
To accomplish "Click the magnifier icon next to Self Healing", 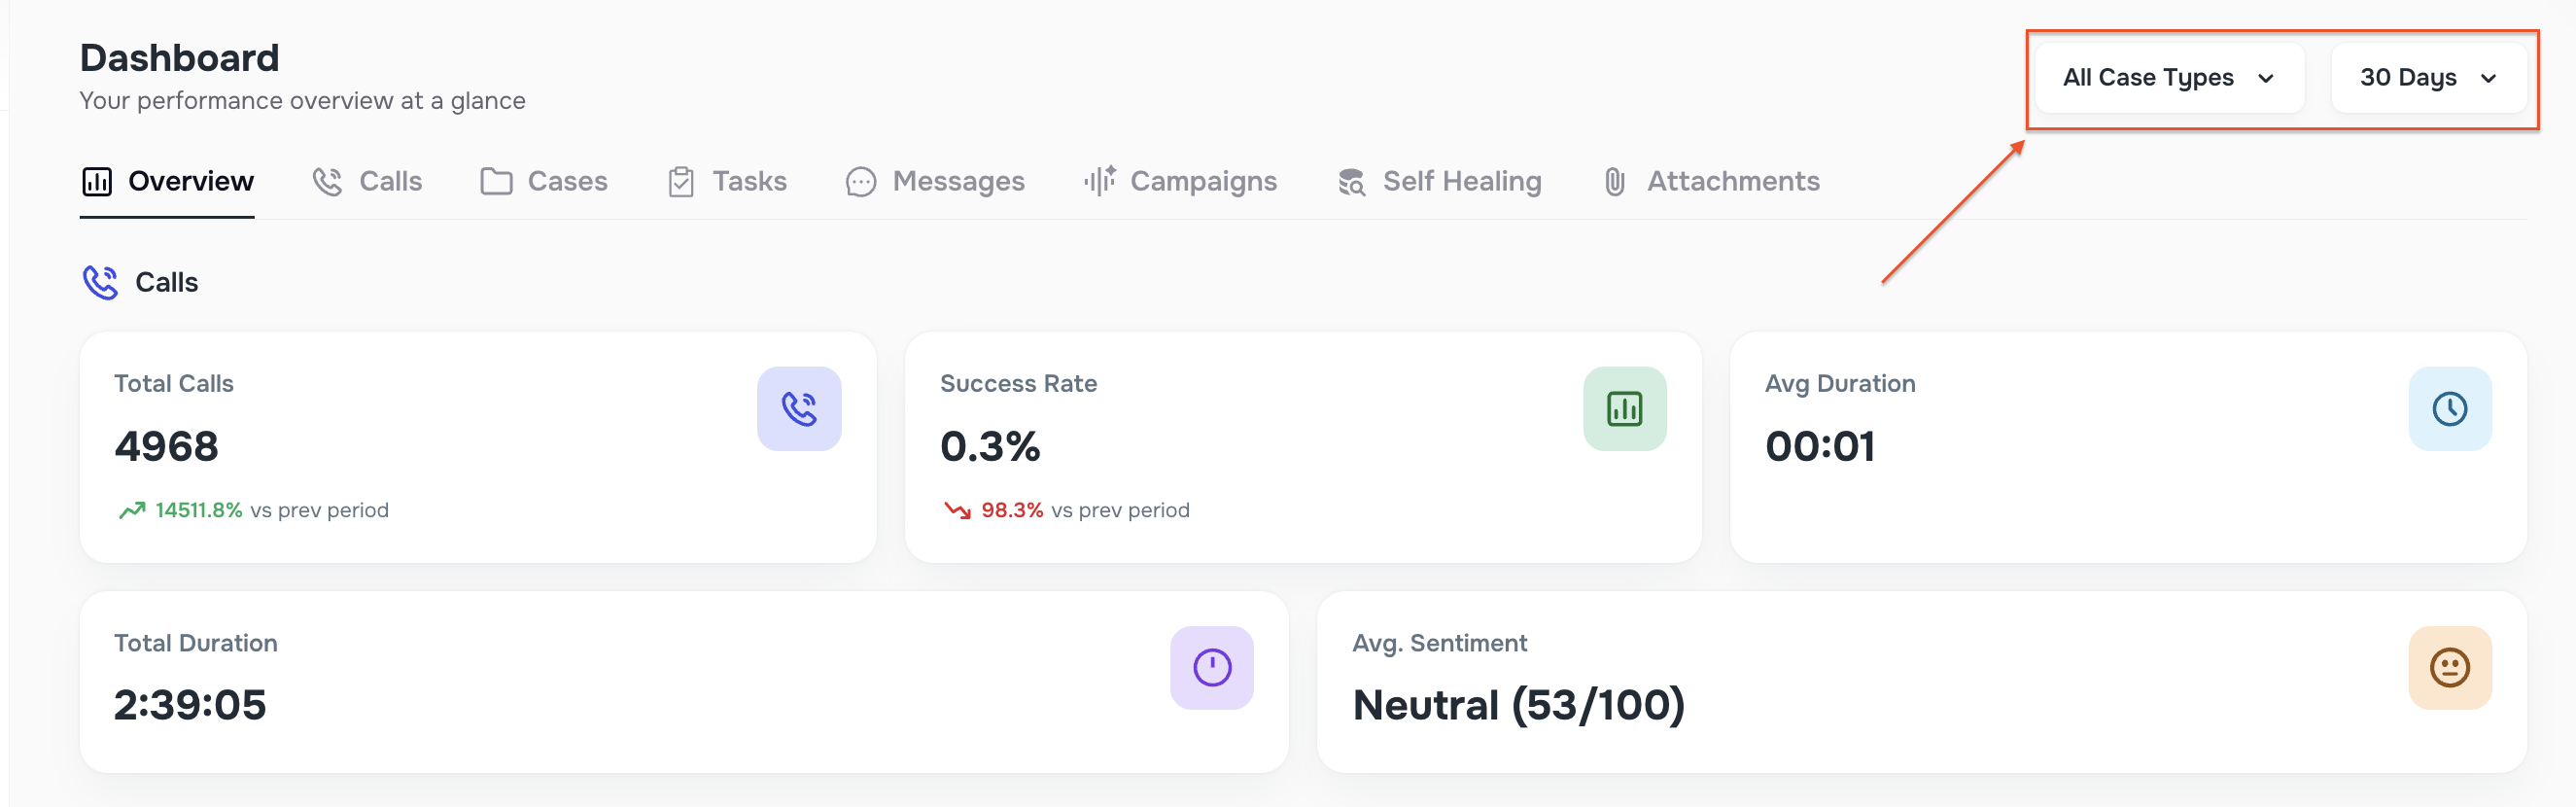I will point(1350,181).
